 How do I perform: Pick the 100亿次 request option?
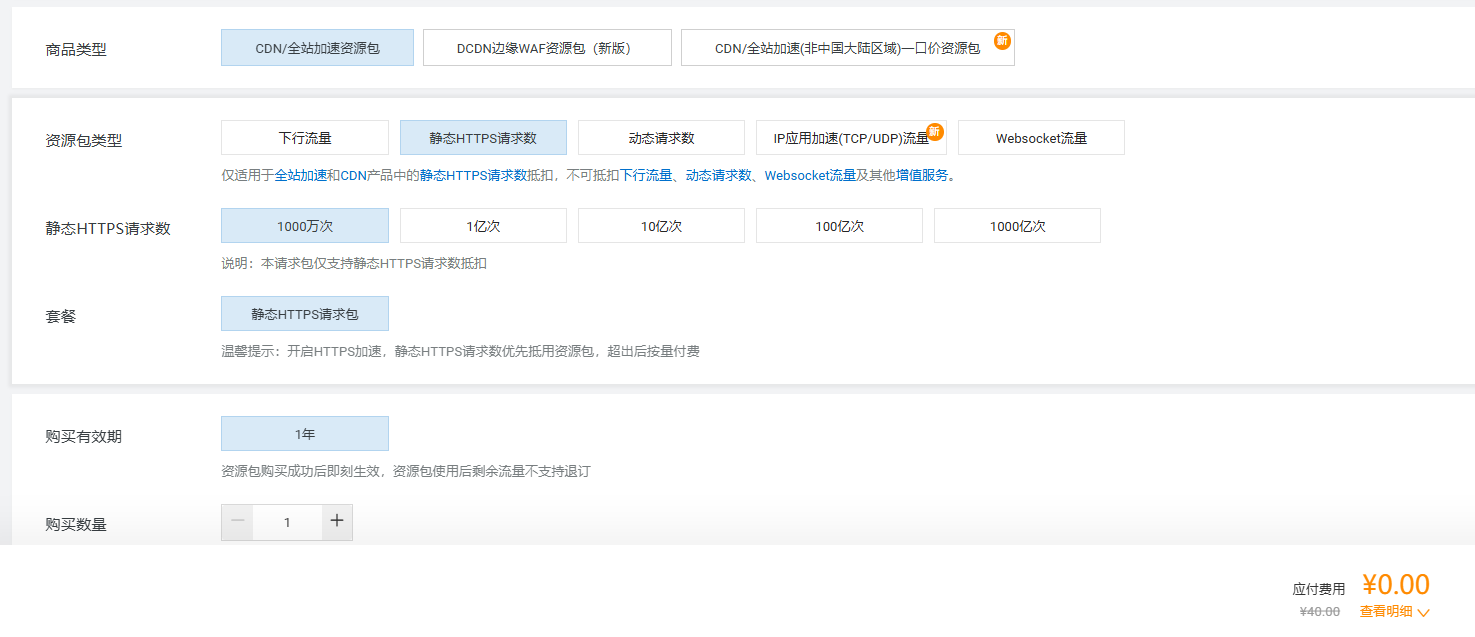[x=839, y=226]
